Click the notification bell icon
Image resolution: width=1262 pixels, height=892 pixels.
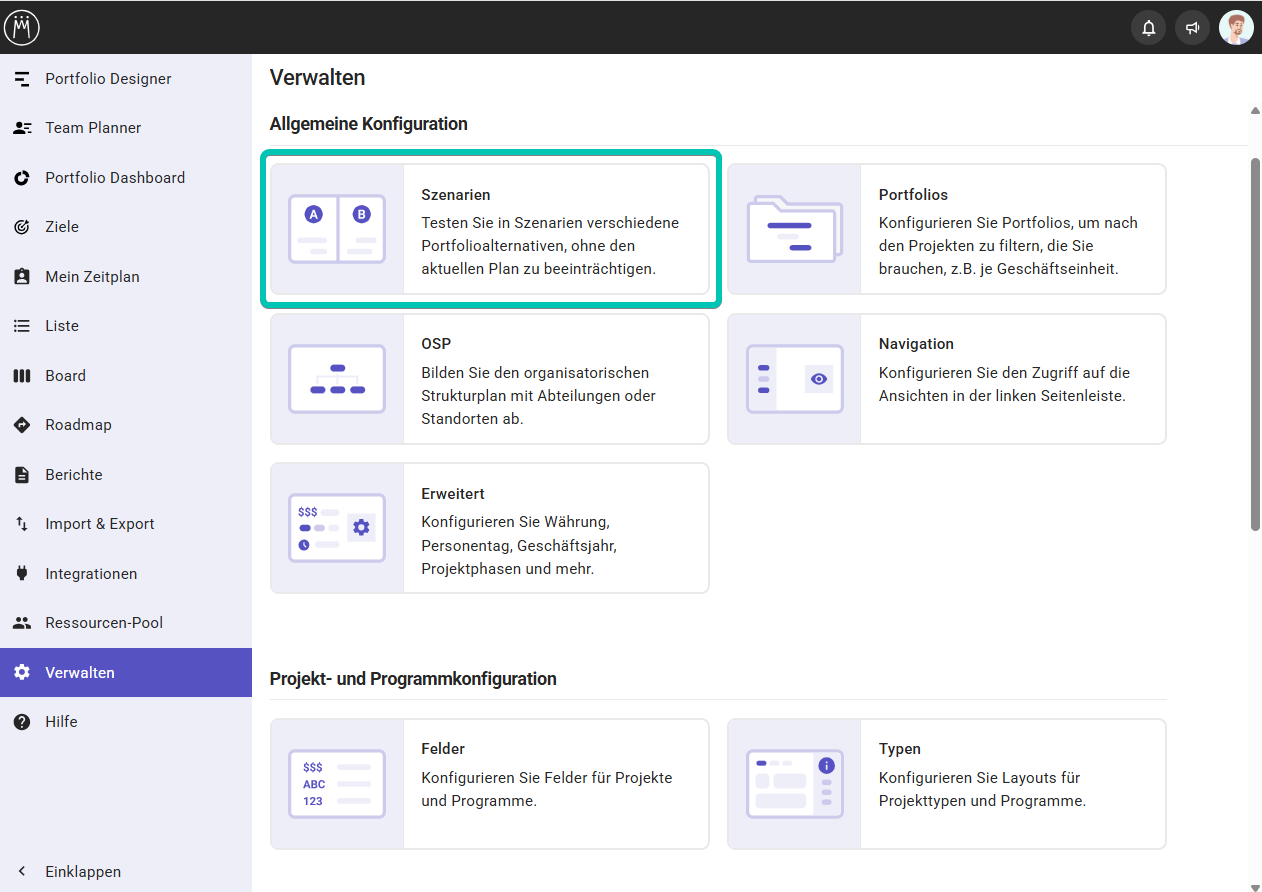(1148, 28)
